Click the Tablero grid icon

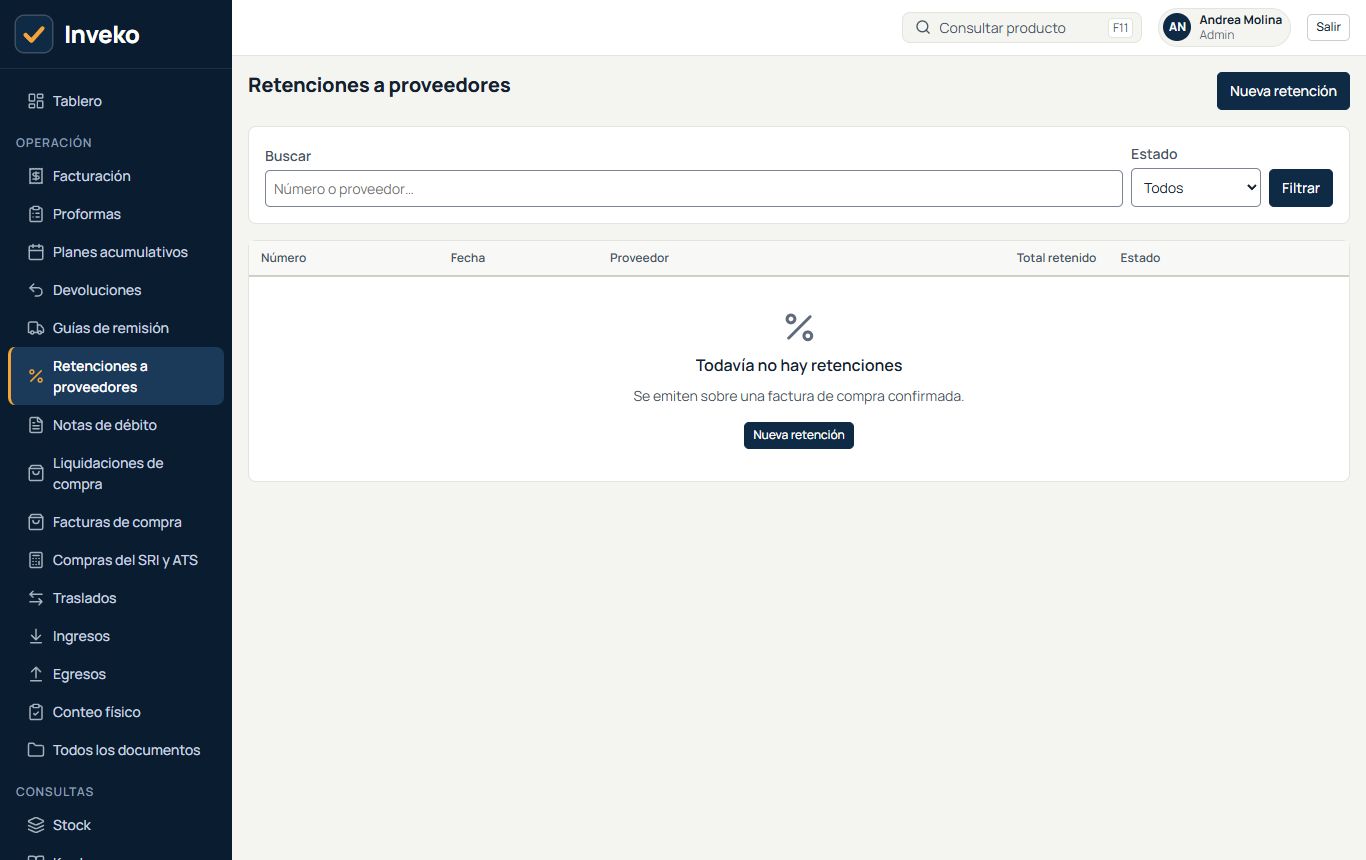[36, 101]
